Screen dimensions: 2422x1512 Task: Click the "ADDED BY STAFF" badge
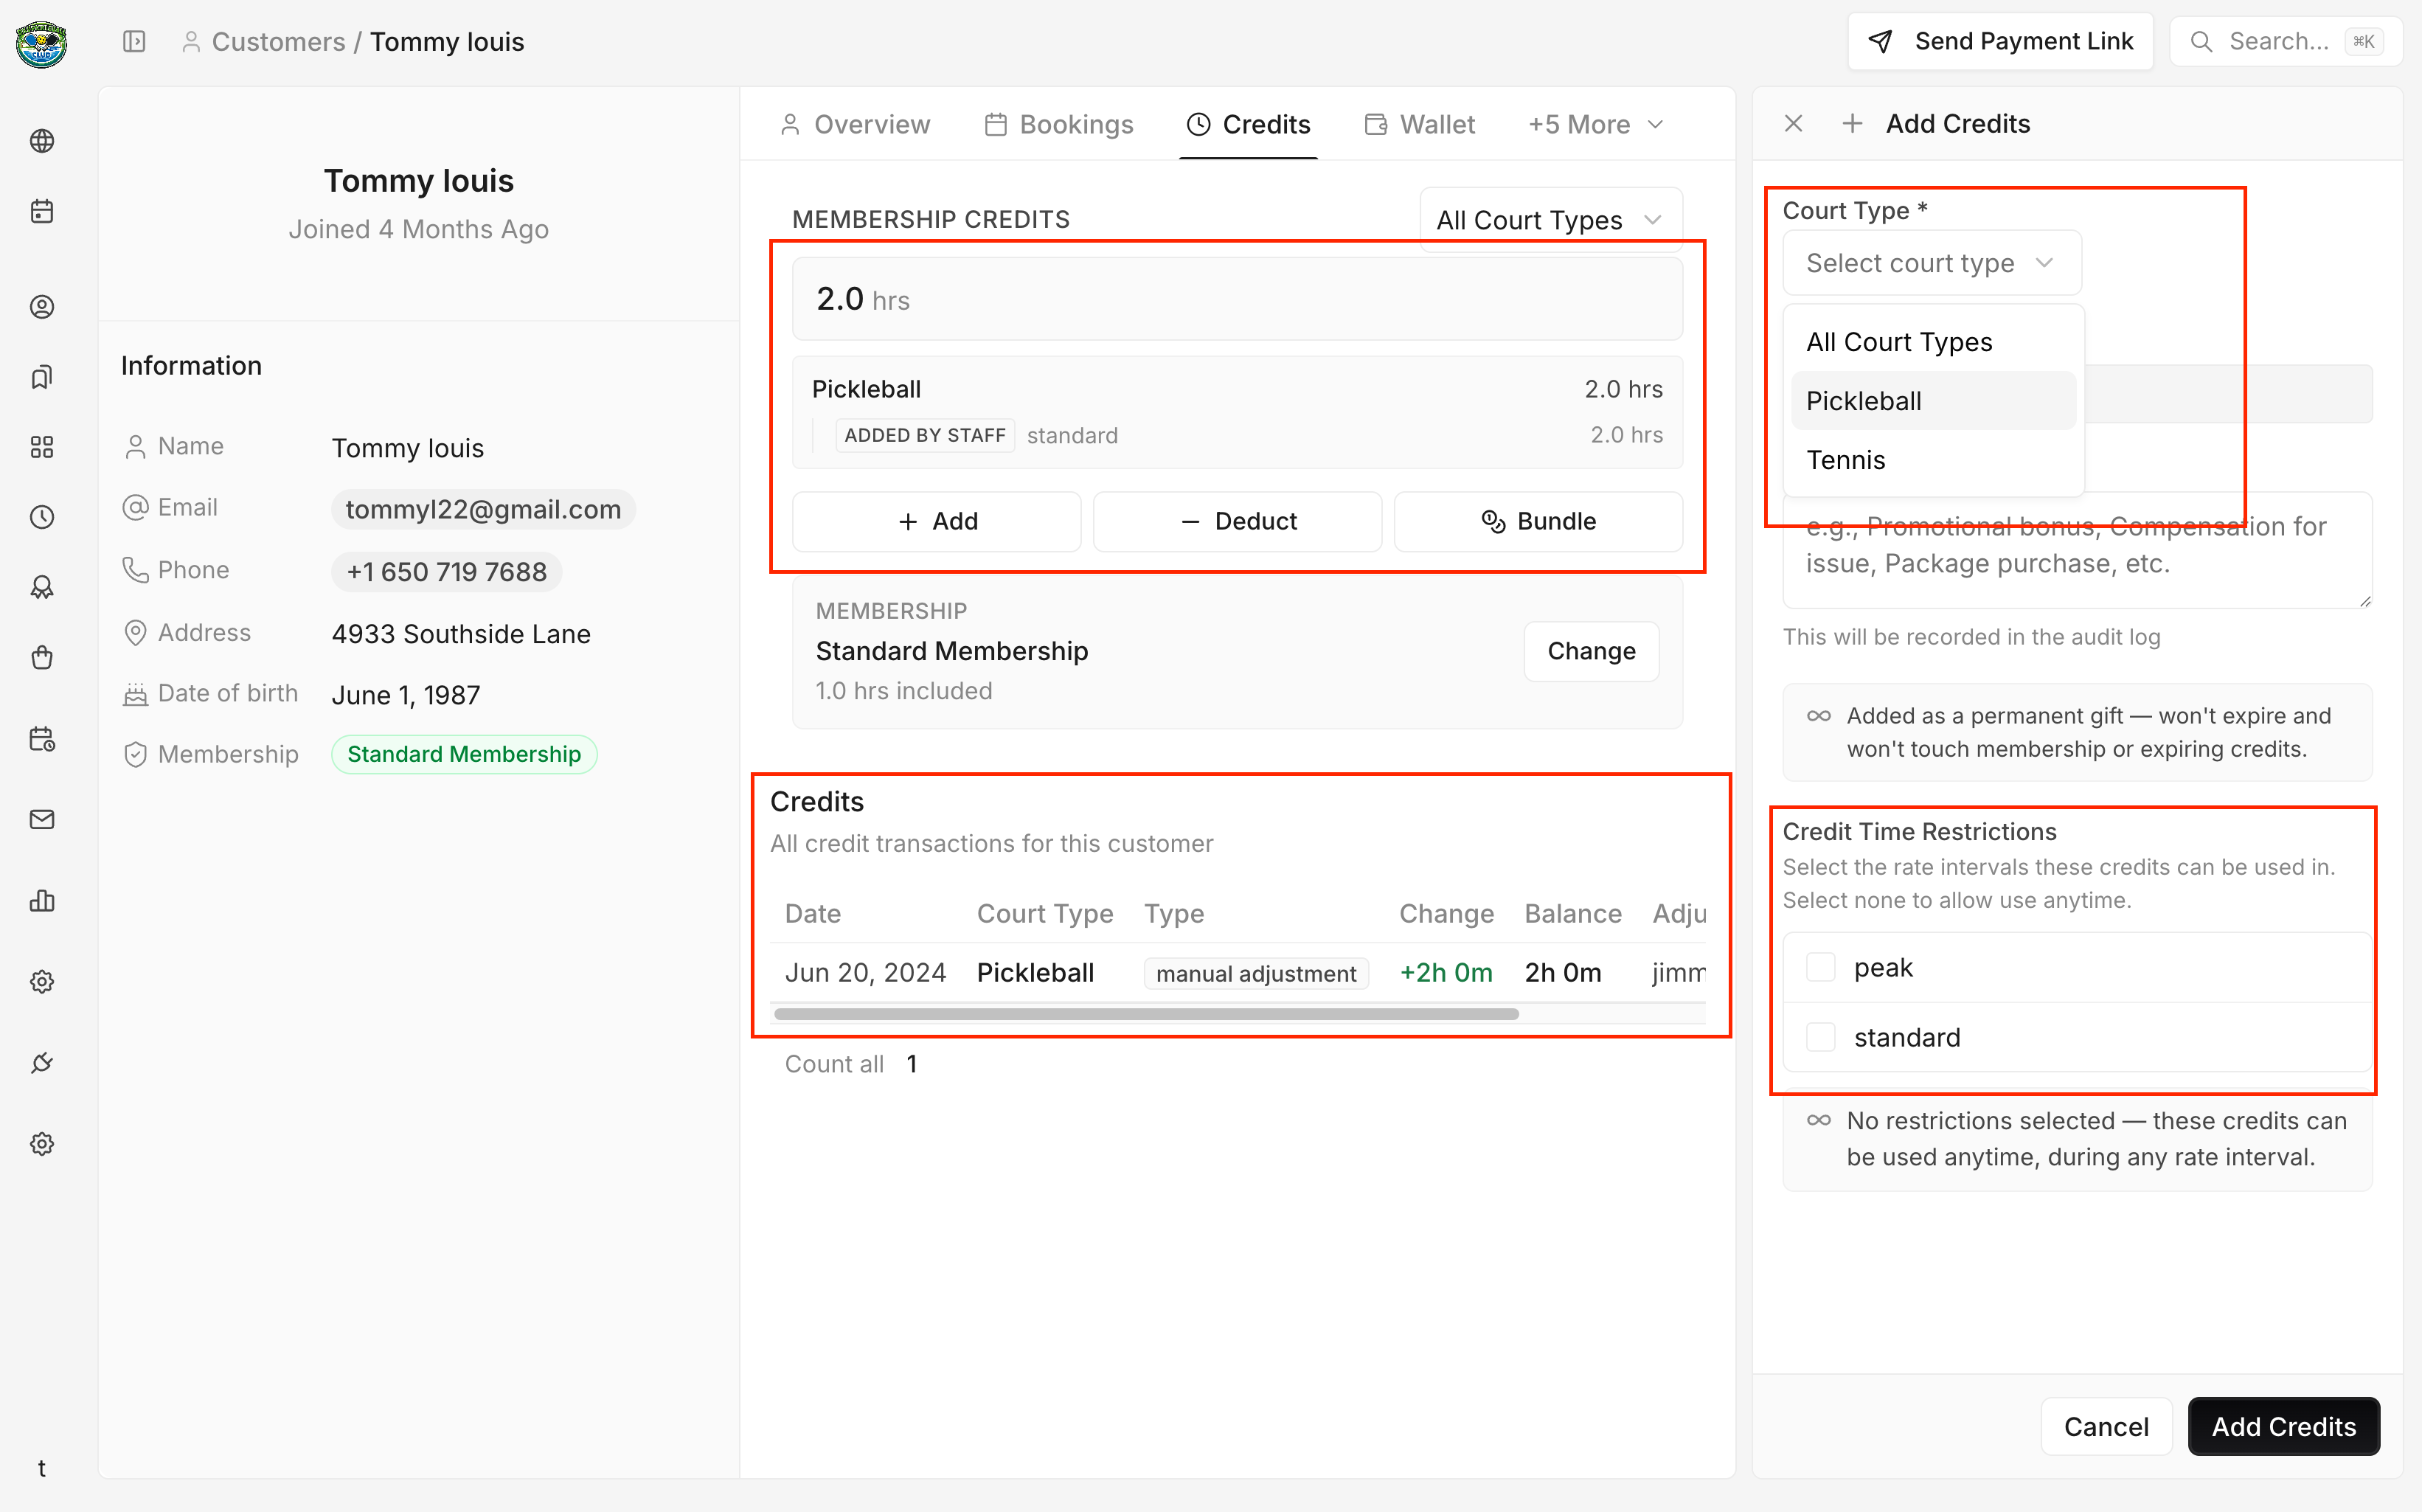click(925, 435)
